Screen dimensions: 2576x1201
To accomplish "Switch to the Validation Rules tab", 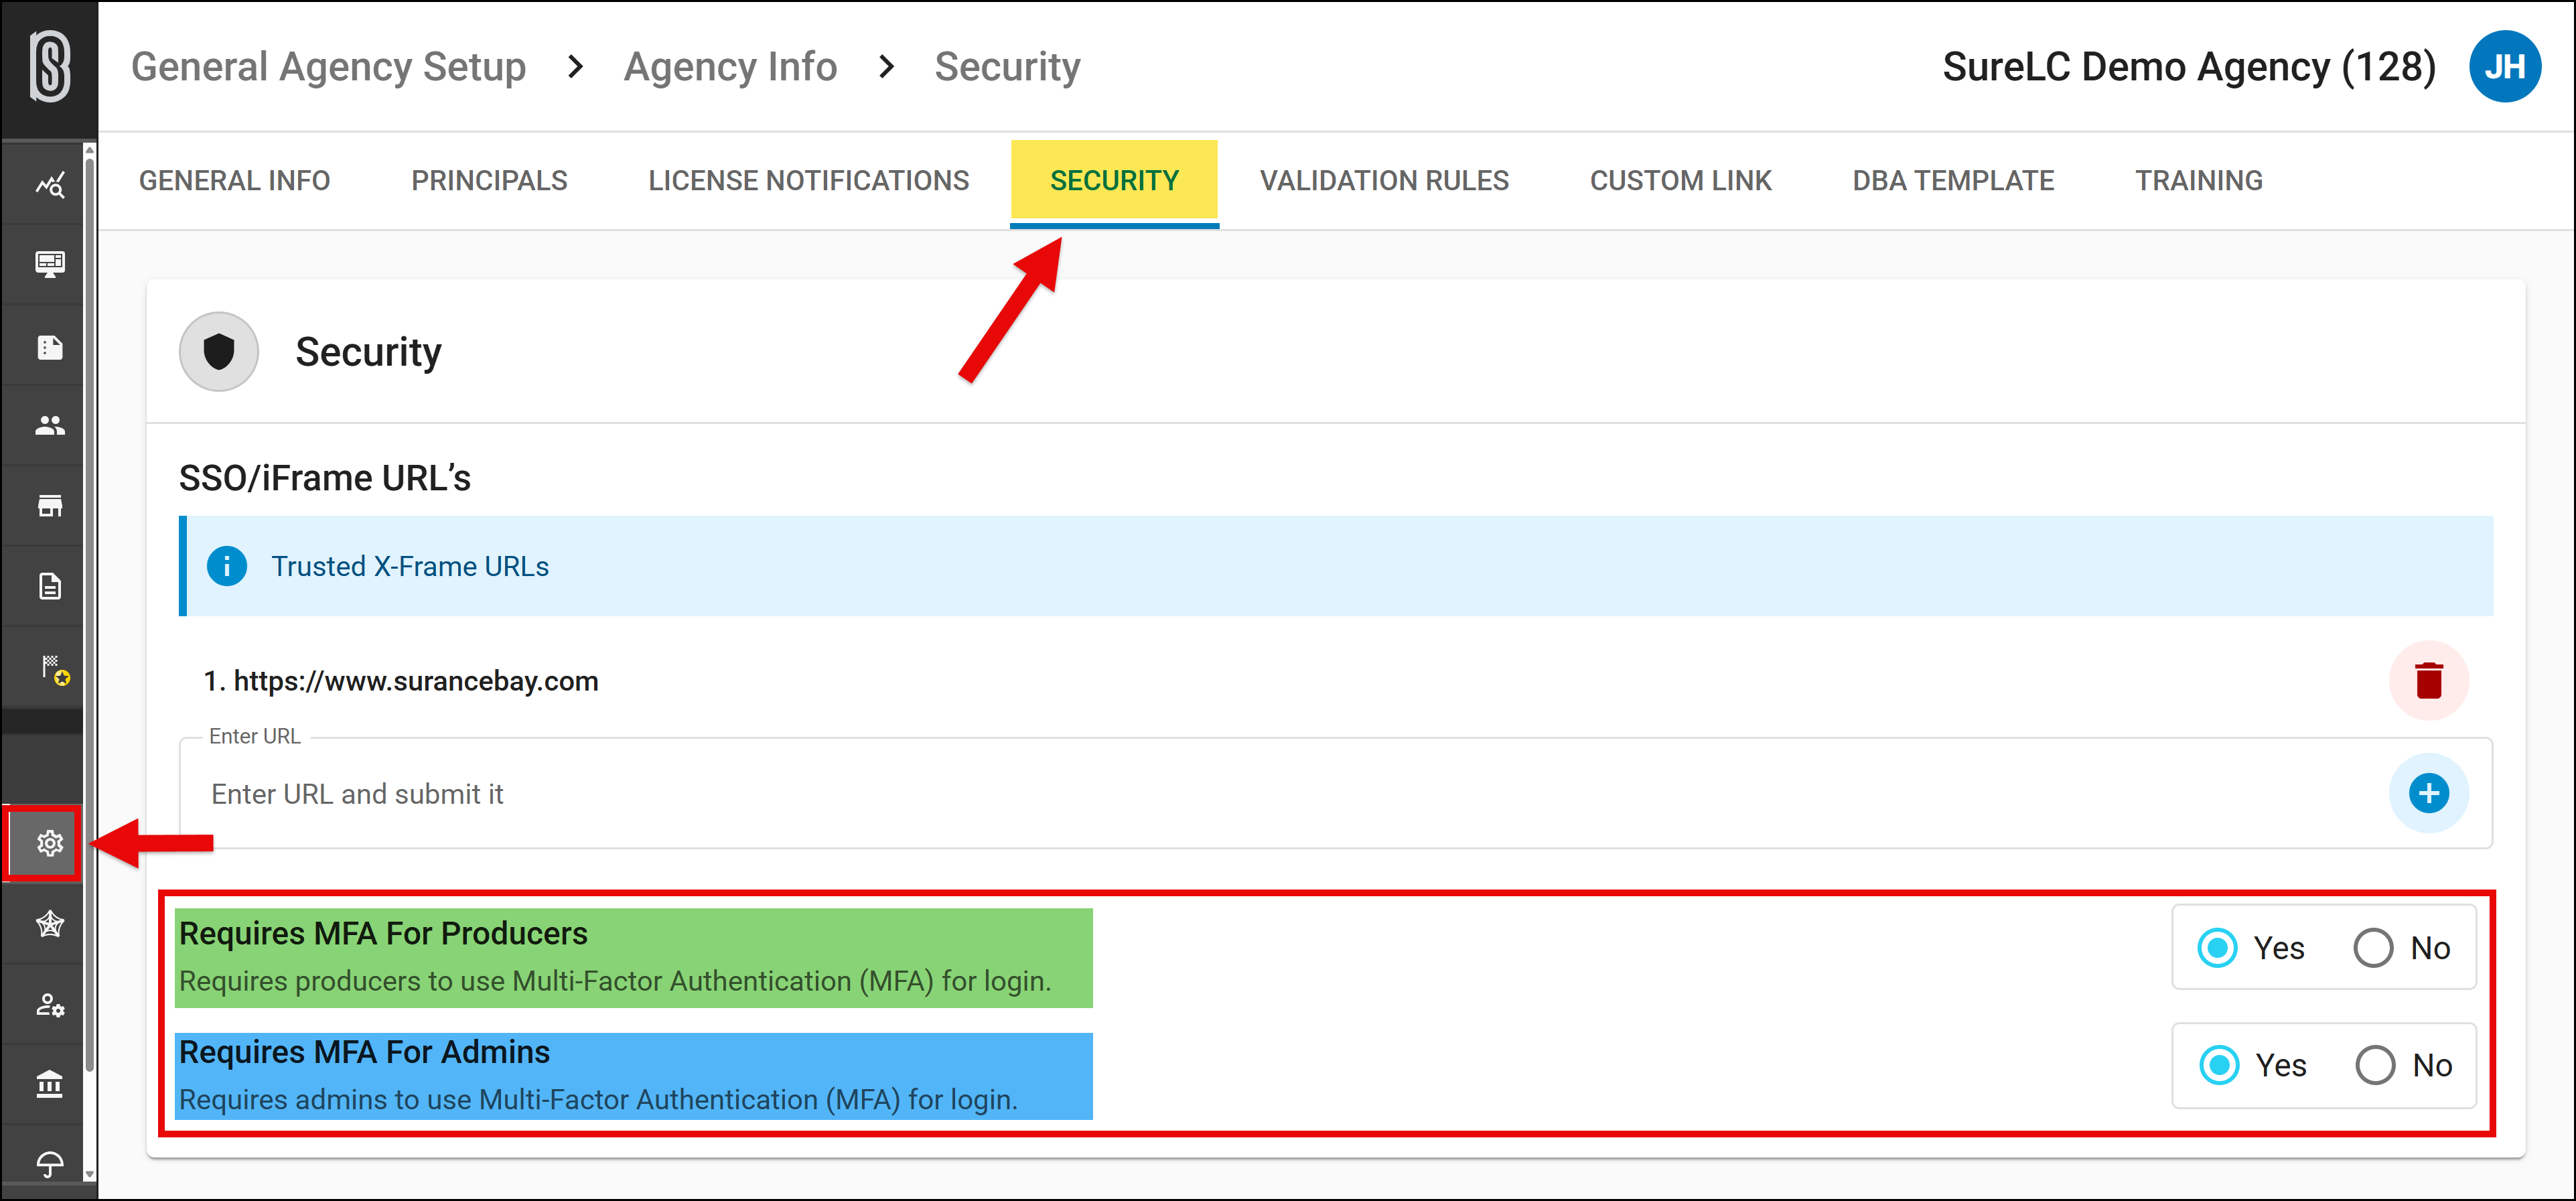I will coord(1384,181).
